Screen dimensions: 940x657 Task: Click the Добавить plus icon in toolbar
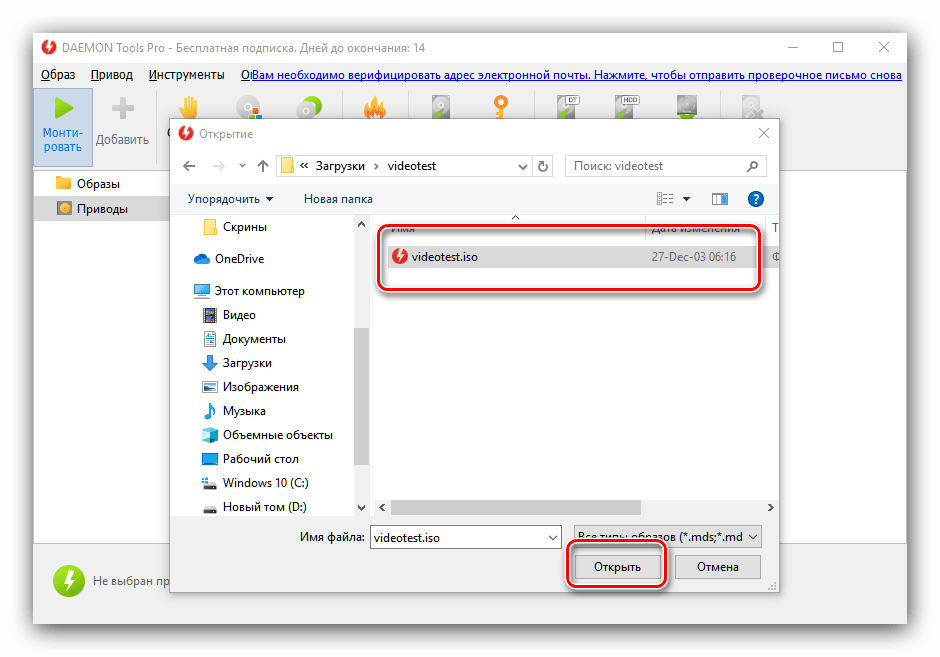(x=122, y=108)
